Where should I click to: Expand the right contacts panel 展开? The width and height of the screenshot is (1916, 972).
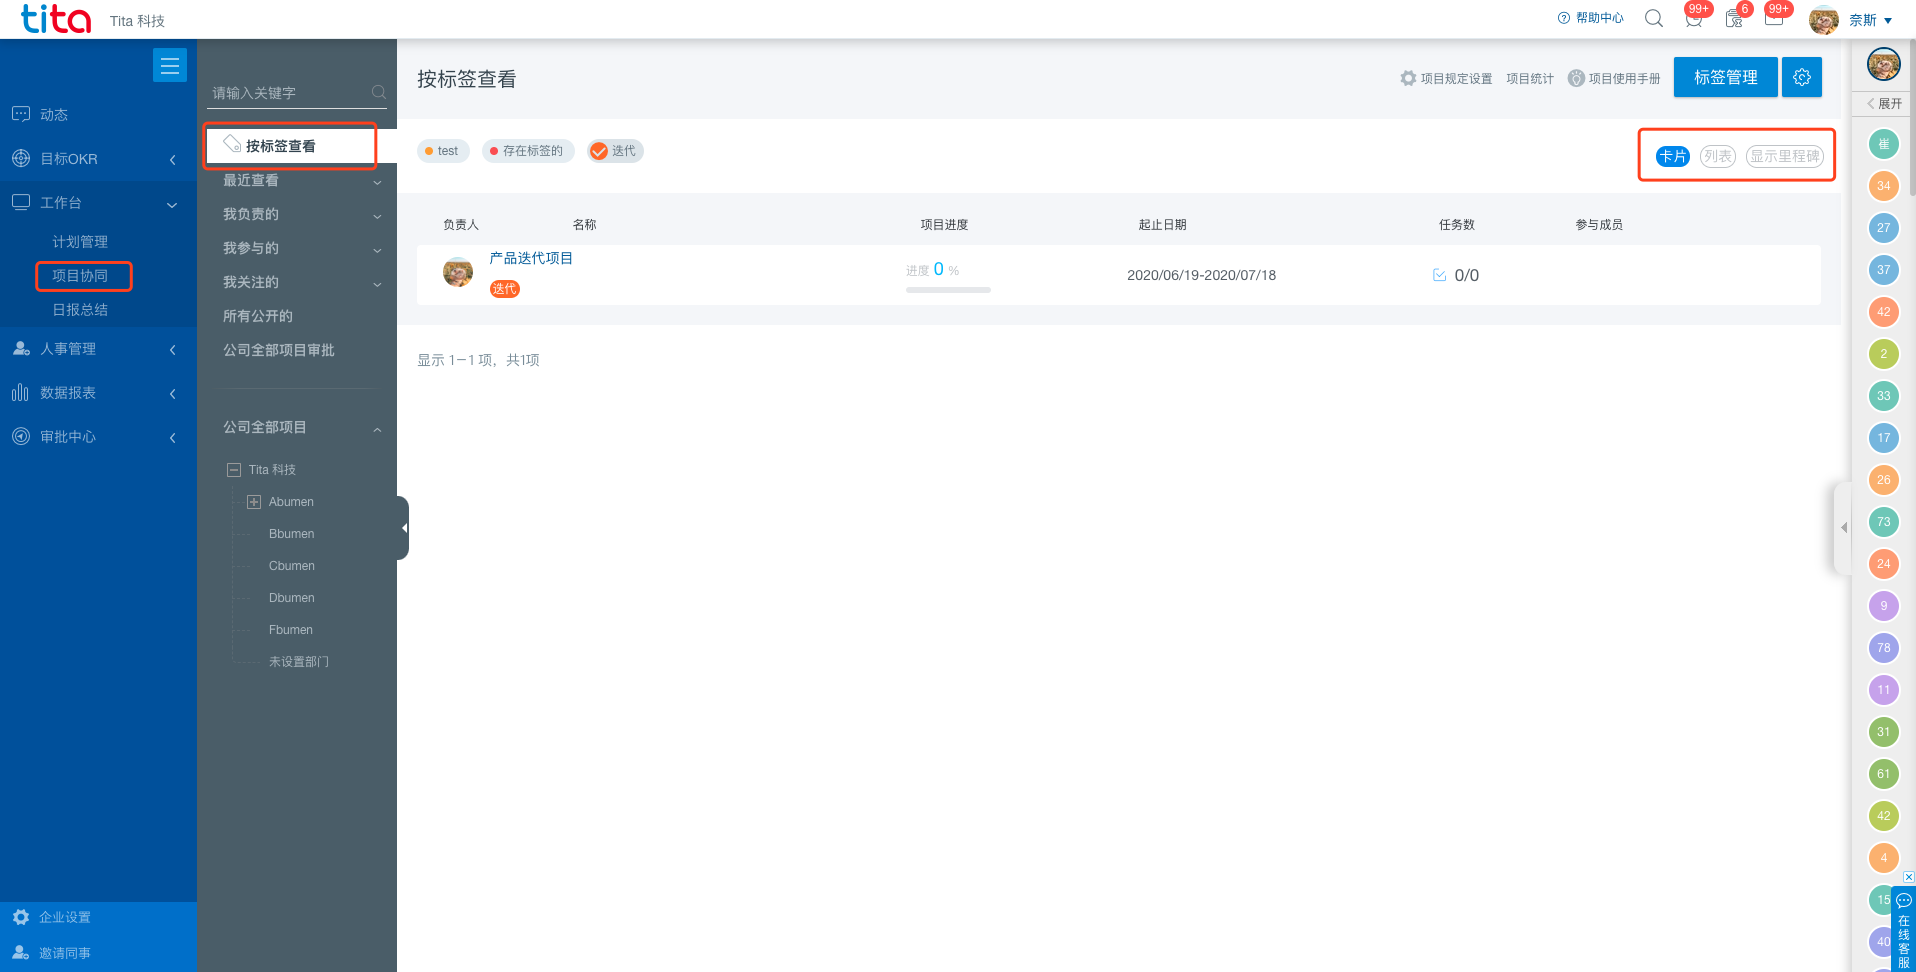coord(1884,103)
